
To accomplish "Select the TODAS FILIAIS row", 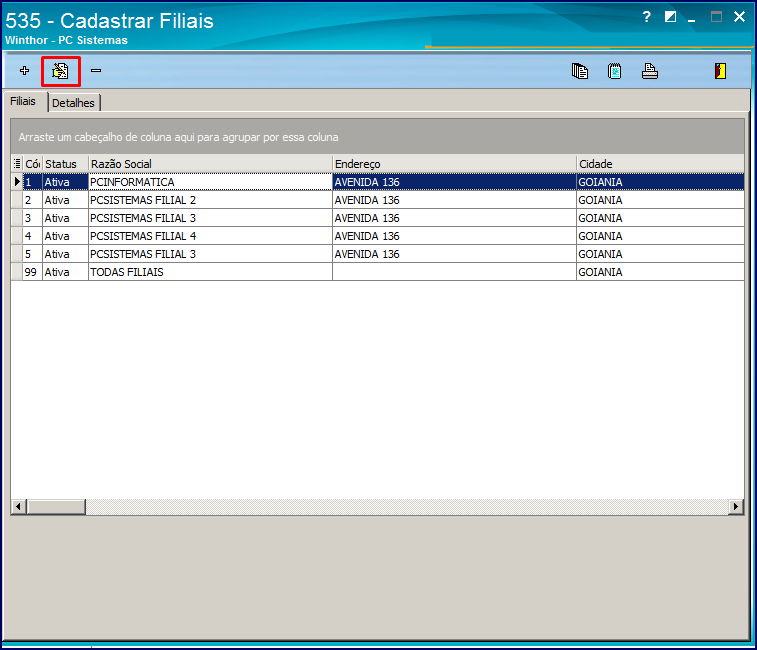I will point(378,272).
